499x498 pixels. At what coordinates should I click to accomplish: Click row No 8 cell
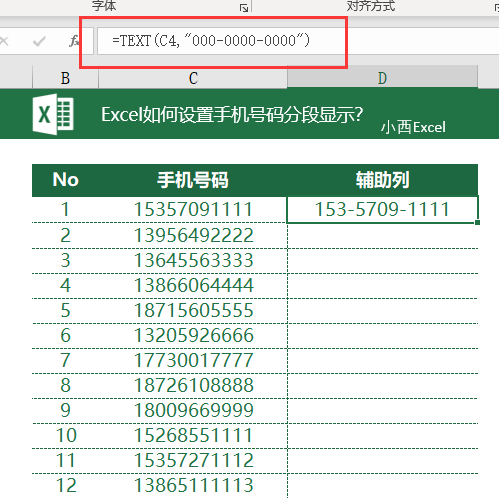click(x=65, y=385)
